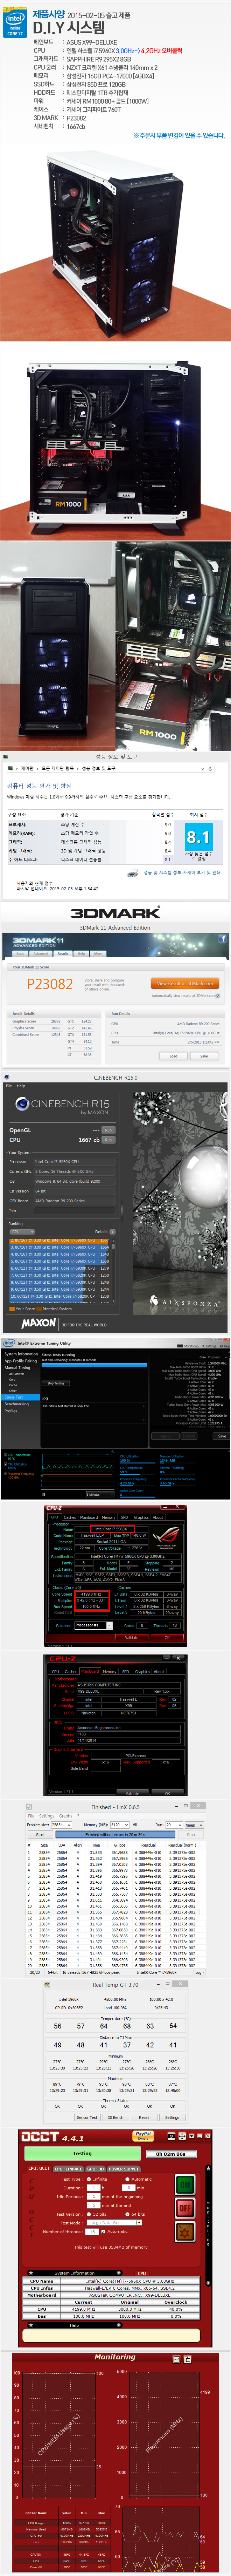Choose 64 bits test version in OCCT
Screen dimensions: 231x2576
136,2214
